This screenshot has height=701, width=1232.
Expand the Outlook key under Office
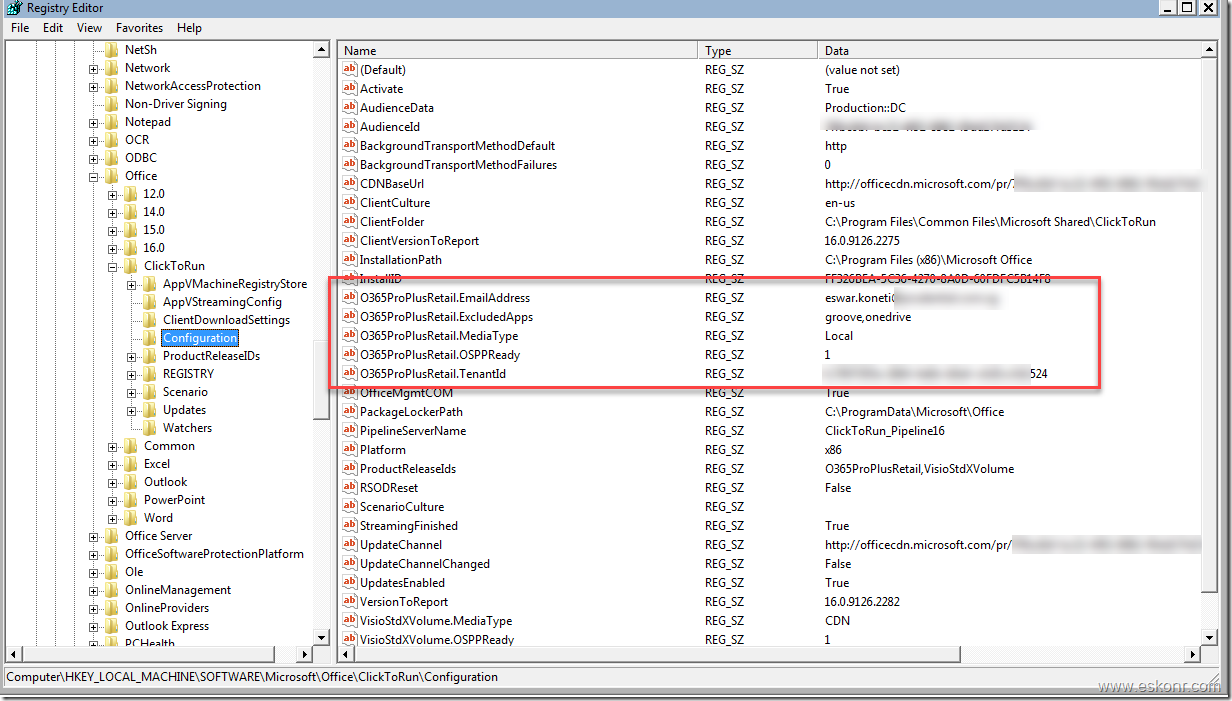[112, 482]
